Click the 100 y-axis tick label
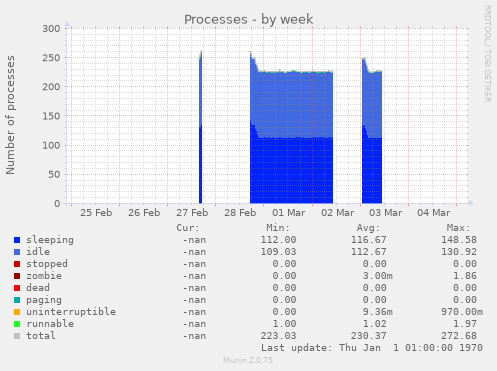 (x=51, y=145)
